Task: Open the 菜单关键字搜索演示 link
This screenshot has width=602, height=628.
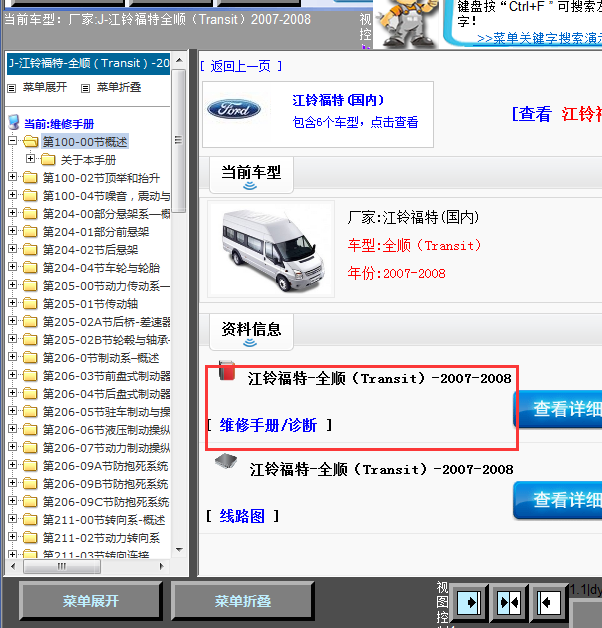Action: (540, 38)
